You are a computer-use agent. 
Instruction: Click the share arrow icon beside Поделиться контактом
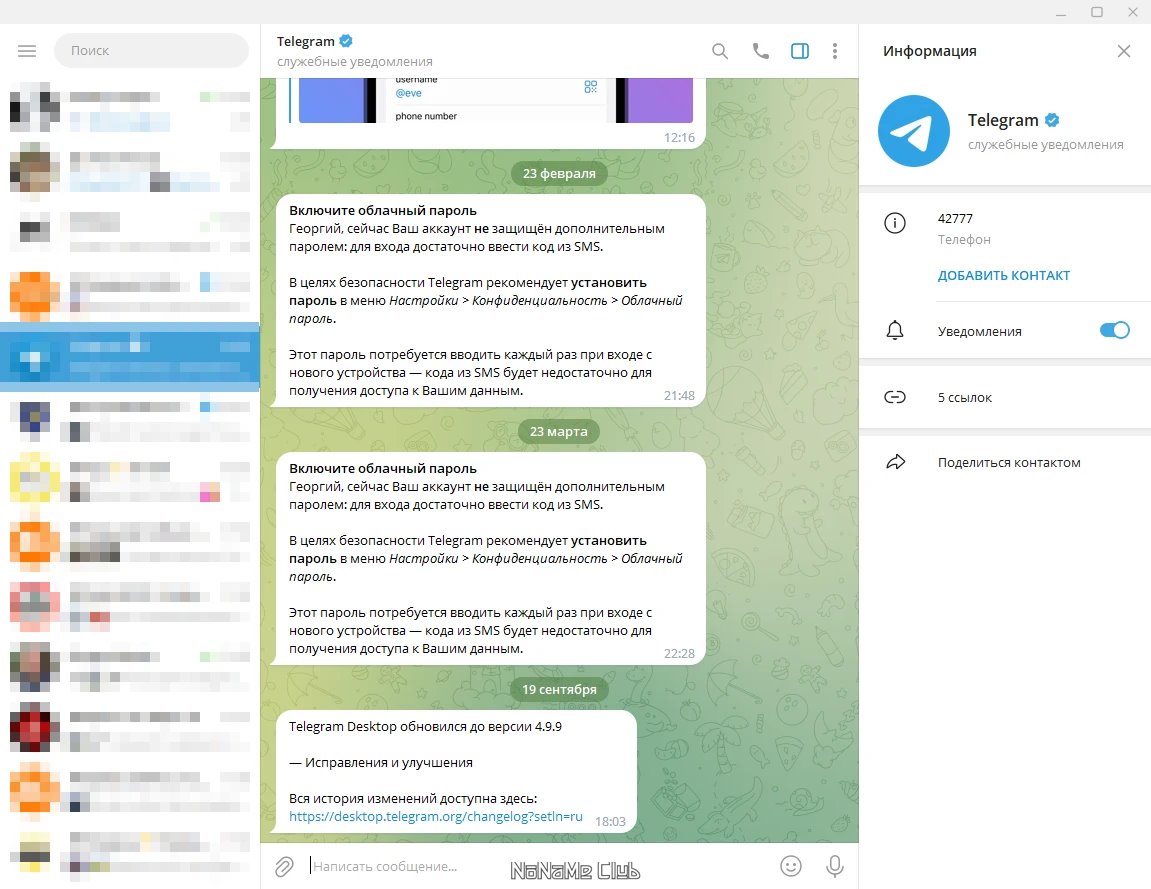[896, 462]
